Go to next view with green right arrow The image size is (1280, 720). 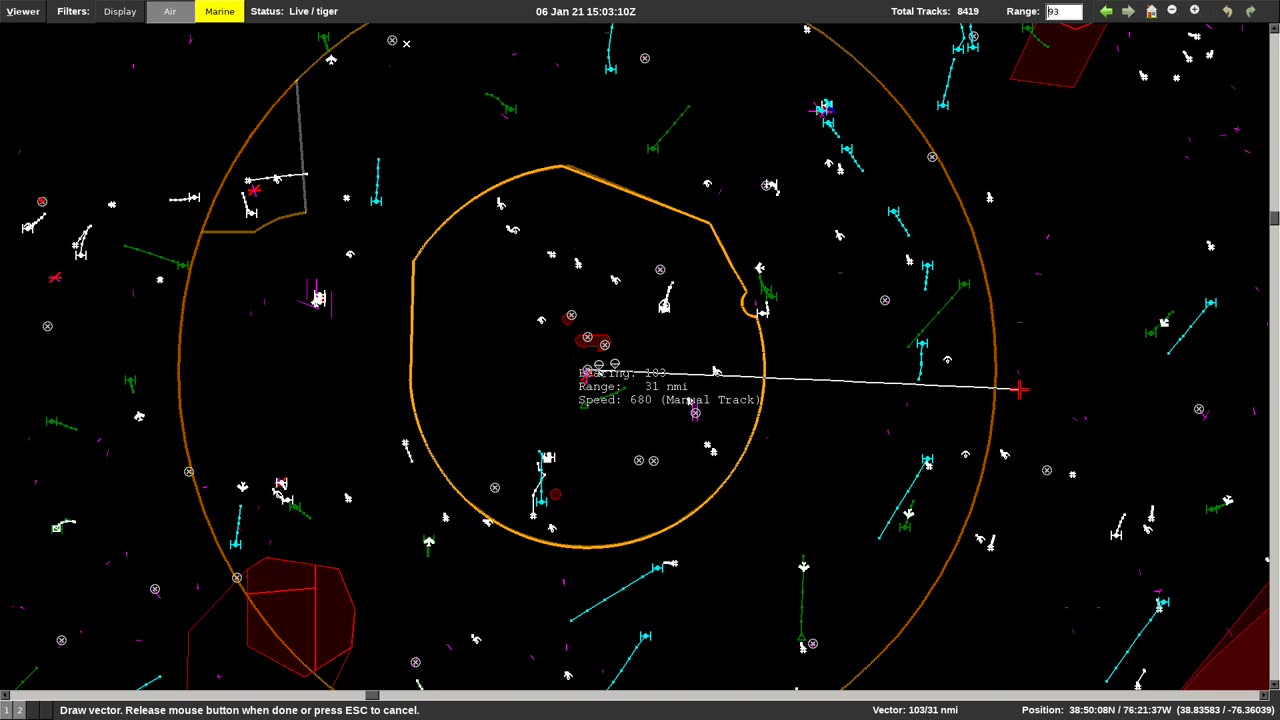[x=1128, y=11]
